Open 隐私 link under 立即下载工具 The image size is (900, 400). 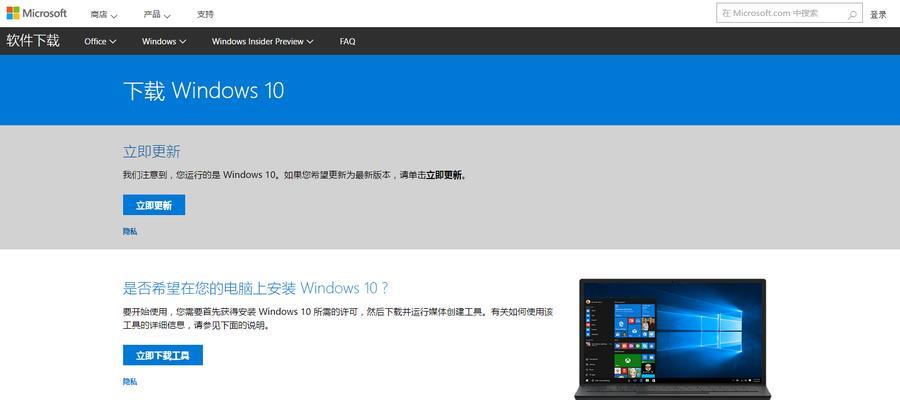click(x=130, y=381)
